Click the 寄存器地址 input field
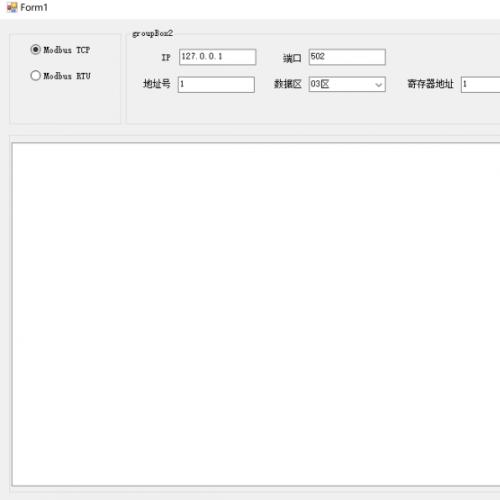This screenshot has height=500, width=500. pyautogui.click(x=480, y=84)
